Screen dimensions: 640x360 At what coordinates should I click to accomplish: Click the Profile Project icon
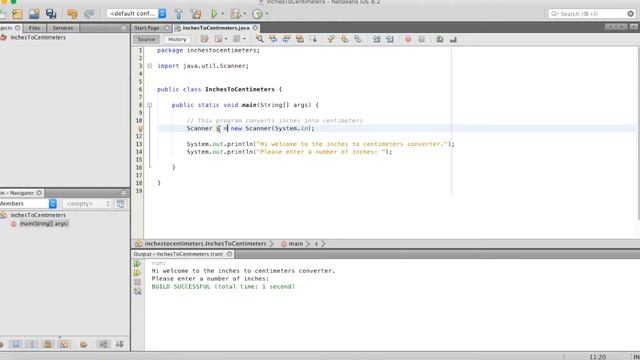click(257, 14)
